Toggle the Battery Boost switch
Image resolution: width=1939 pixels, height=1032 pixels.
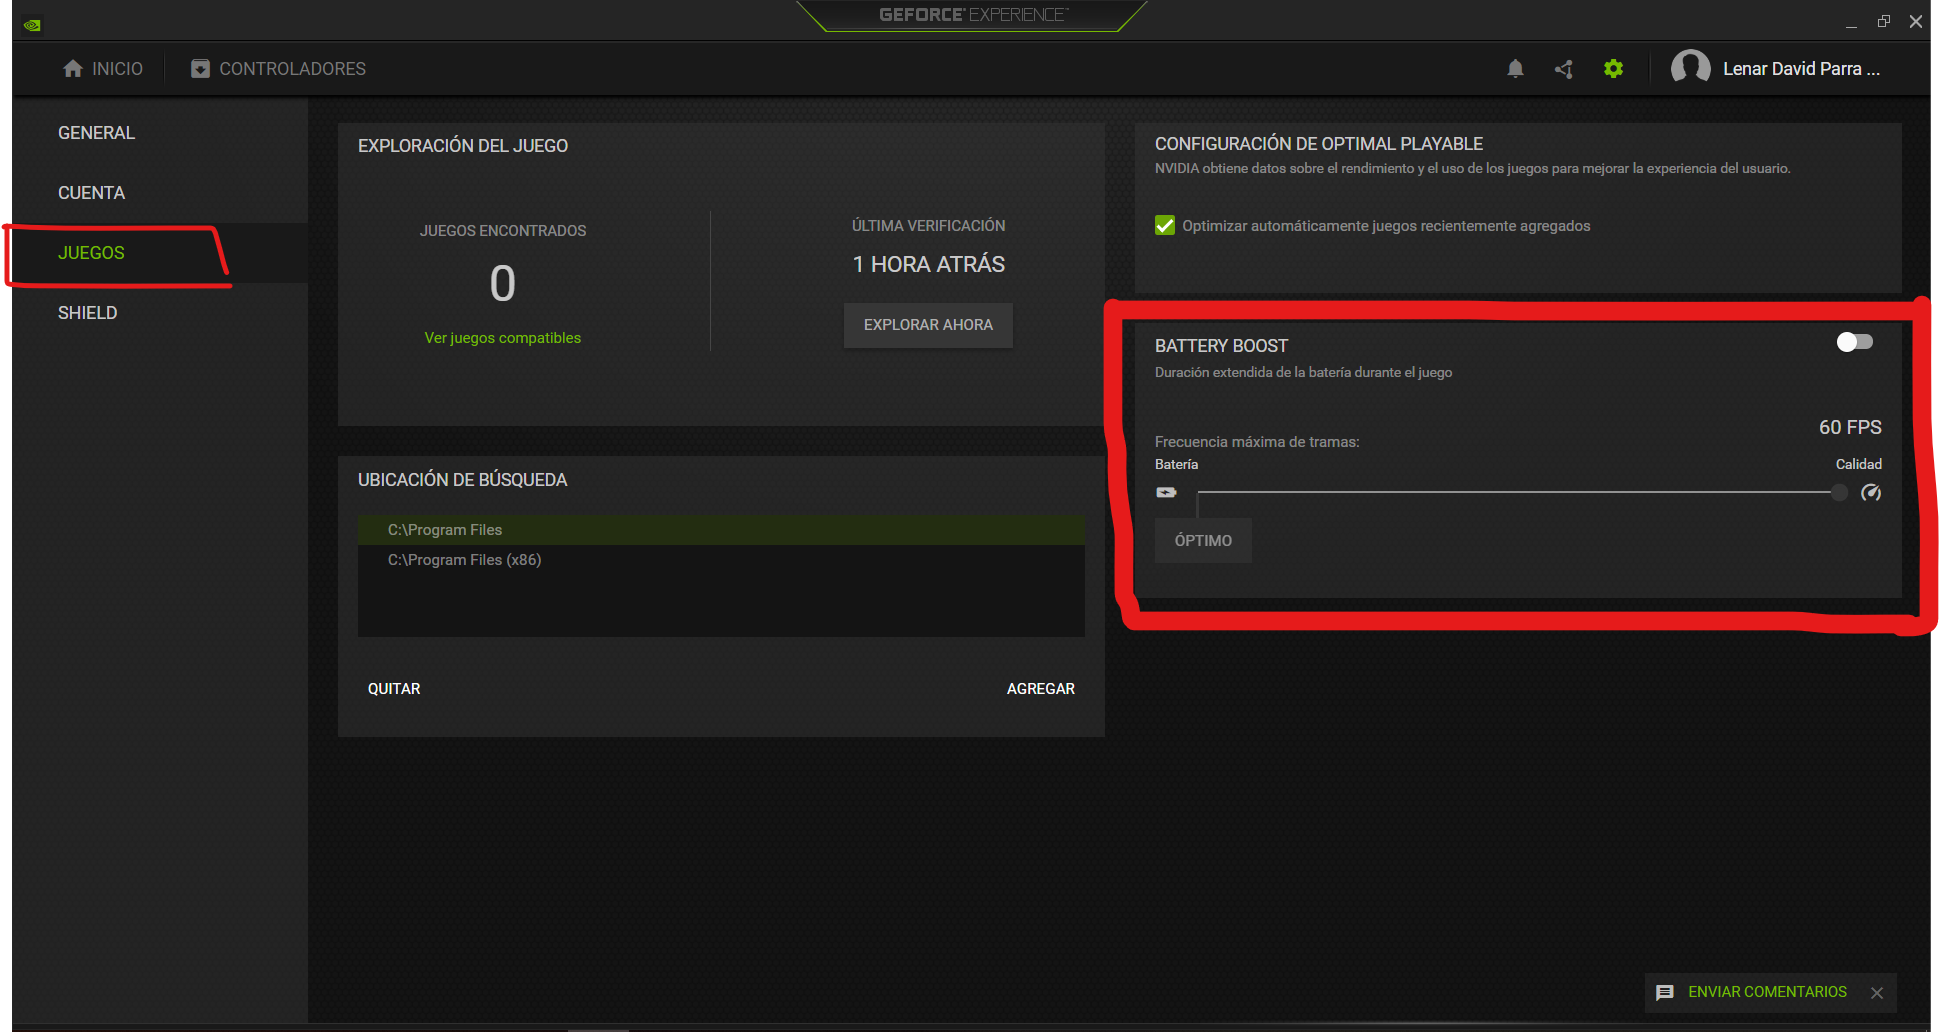click(x=1854, y=342)
